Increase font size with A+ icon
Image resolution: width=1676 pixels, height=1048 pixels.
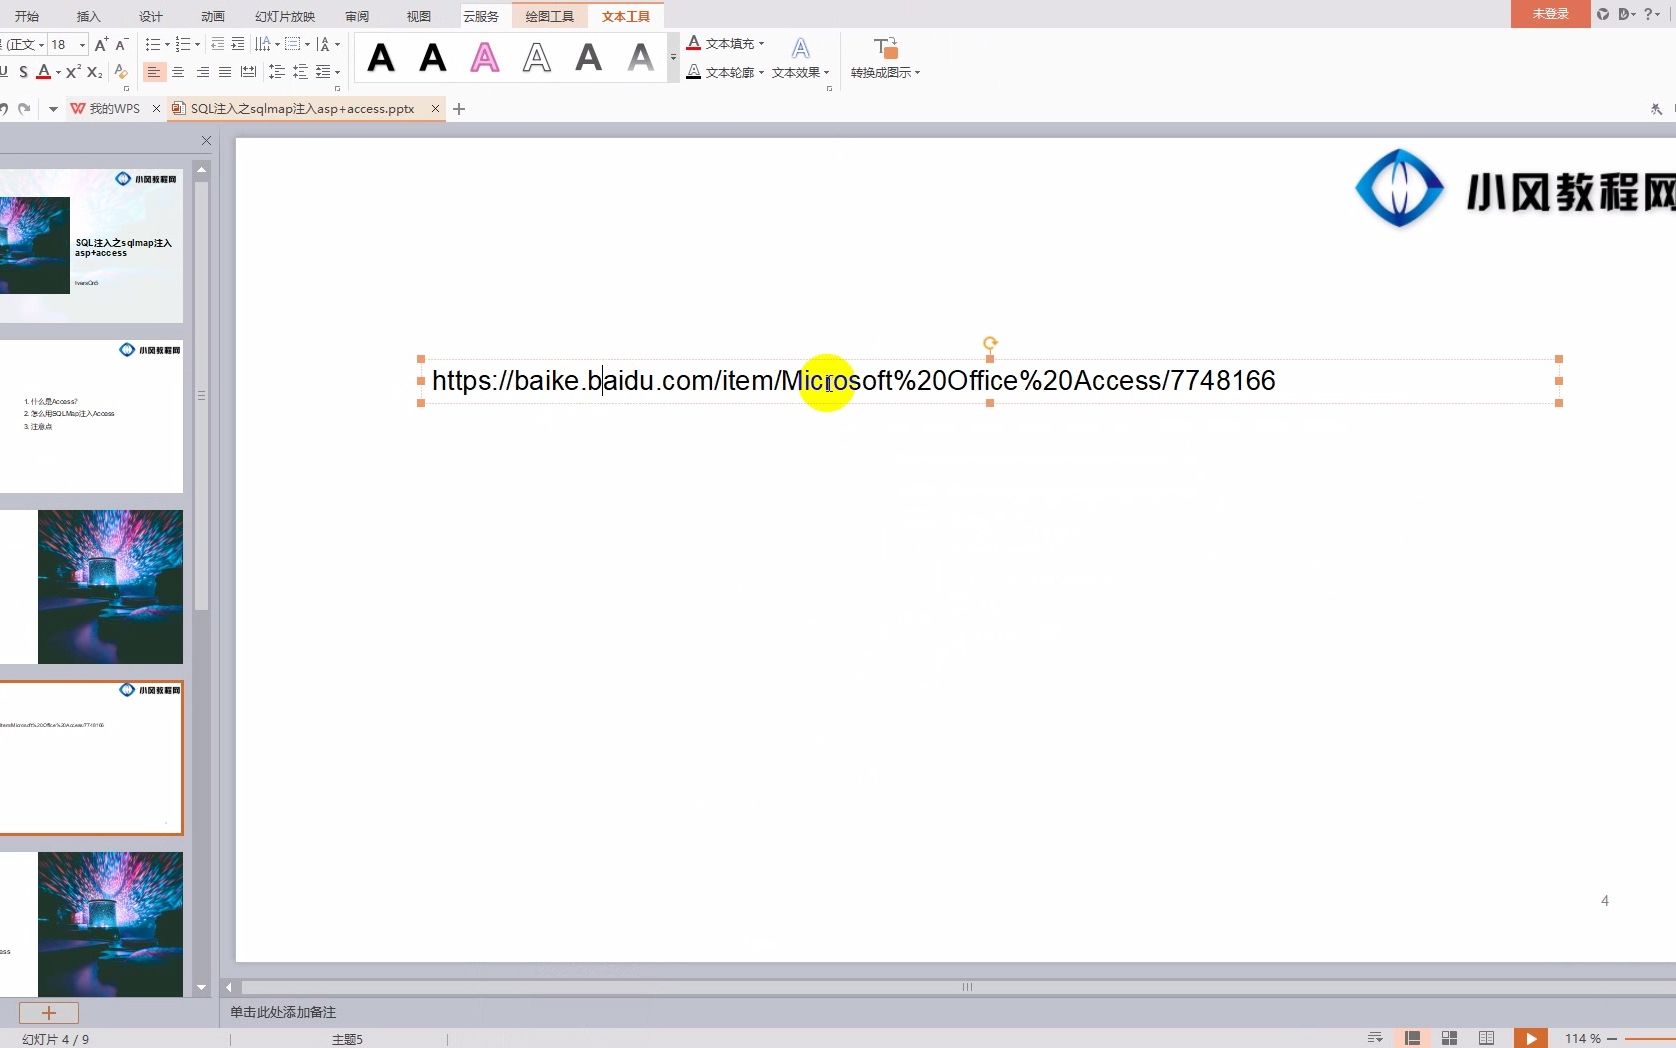101,44
